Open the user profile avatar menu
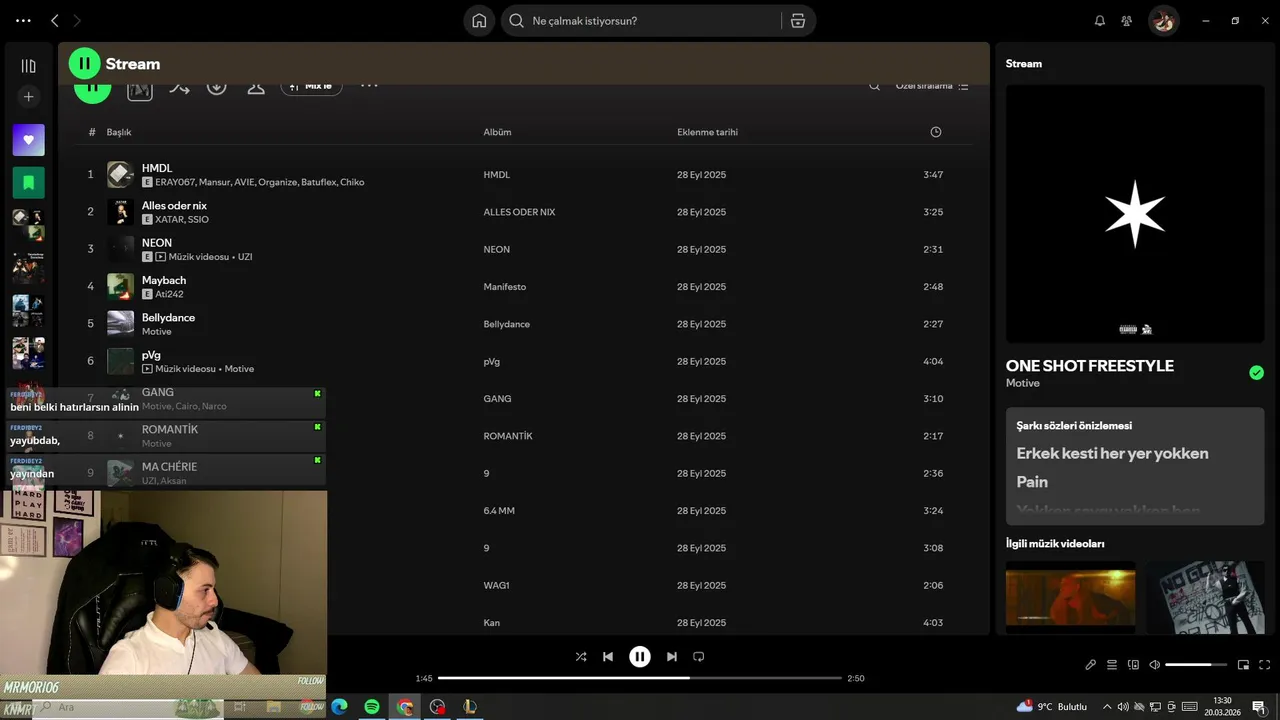1280x720 pixels. coord(1163,21)
